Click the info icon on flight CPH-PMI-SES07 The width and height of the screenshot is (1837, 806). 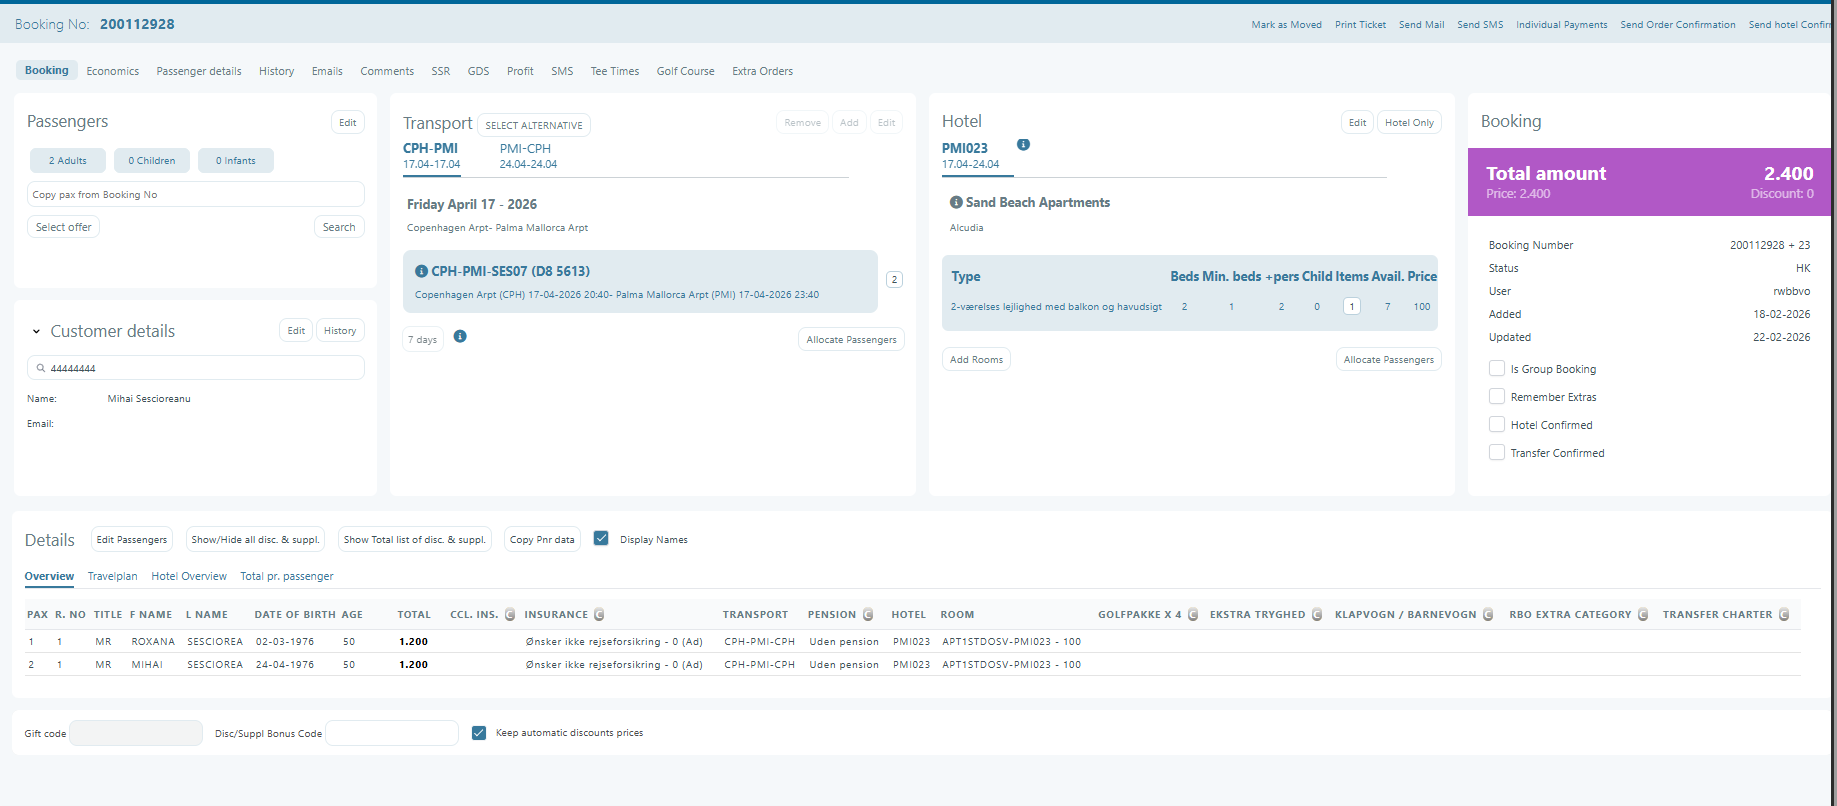tap(421, 271)
